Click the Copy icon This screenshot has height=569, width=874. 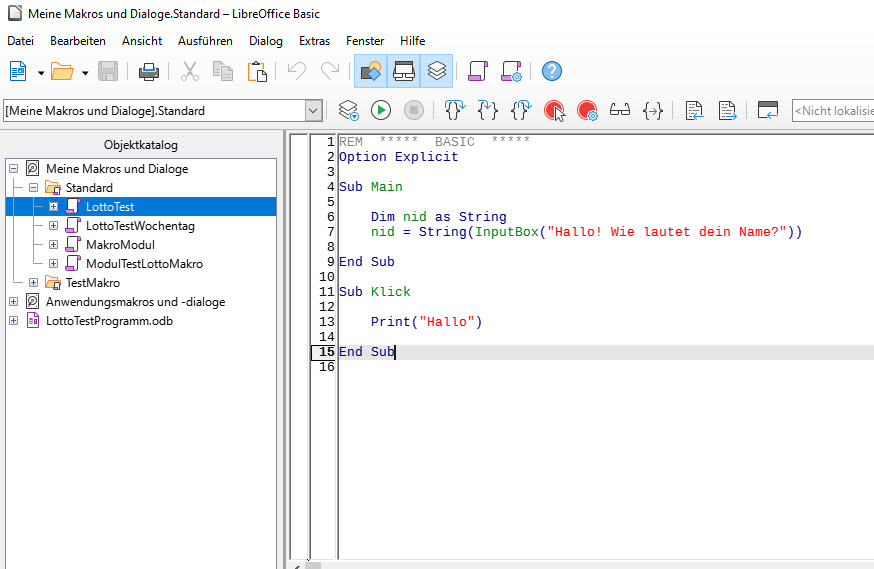[x=223, y=71]
